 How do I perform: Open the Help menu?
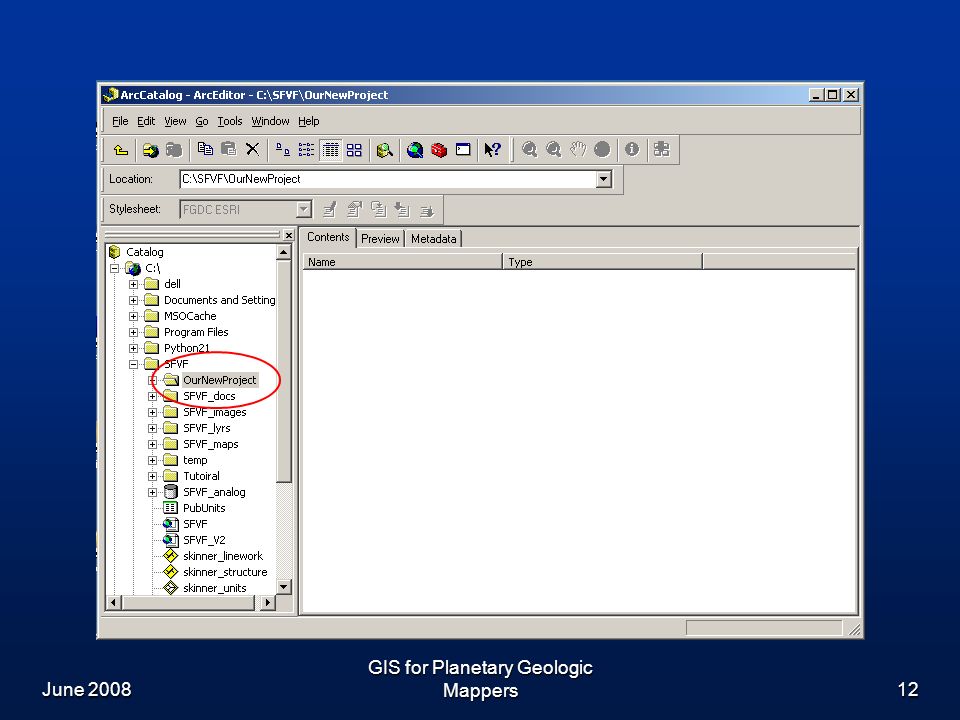click(x=309, y=121)
